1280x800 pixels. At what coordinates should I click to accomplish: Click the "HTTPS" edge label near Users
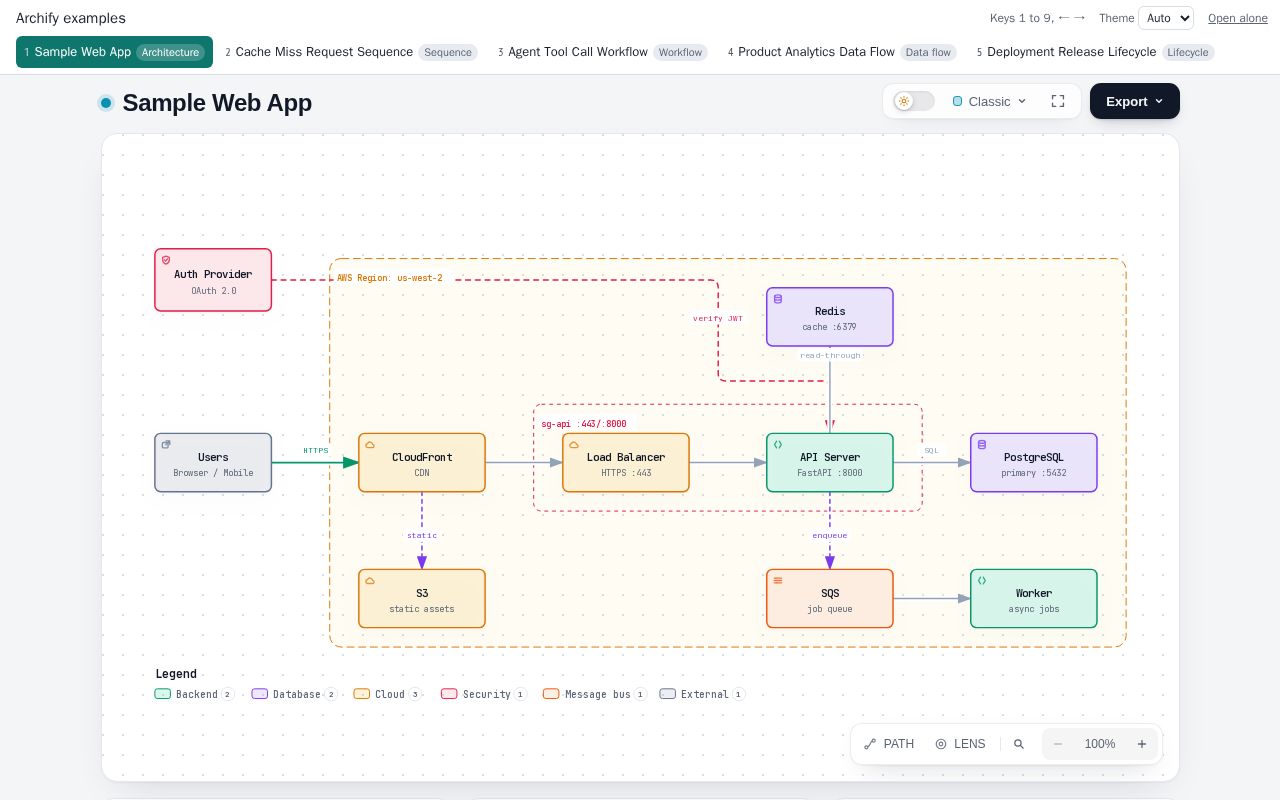pyautogui.click(x=316, y=451)
